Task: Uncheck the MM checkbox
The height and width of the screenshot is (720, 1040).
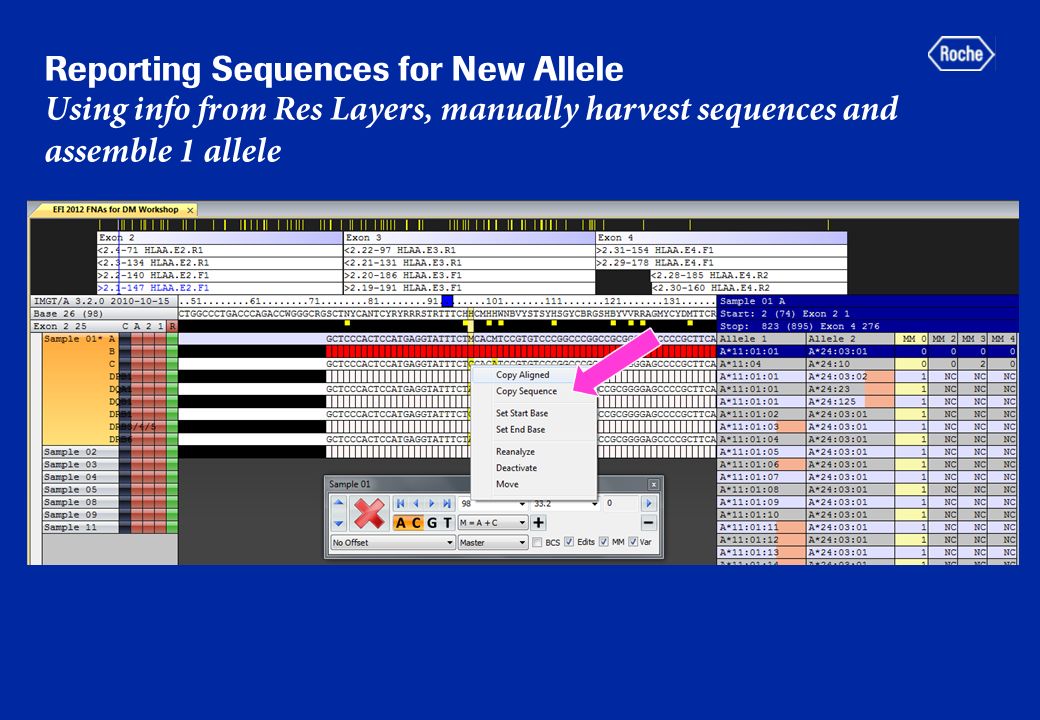Action: click(x=604, y=542)
